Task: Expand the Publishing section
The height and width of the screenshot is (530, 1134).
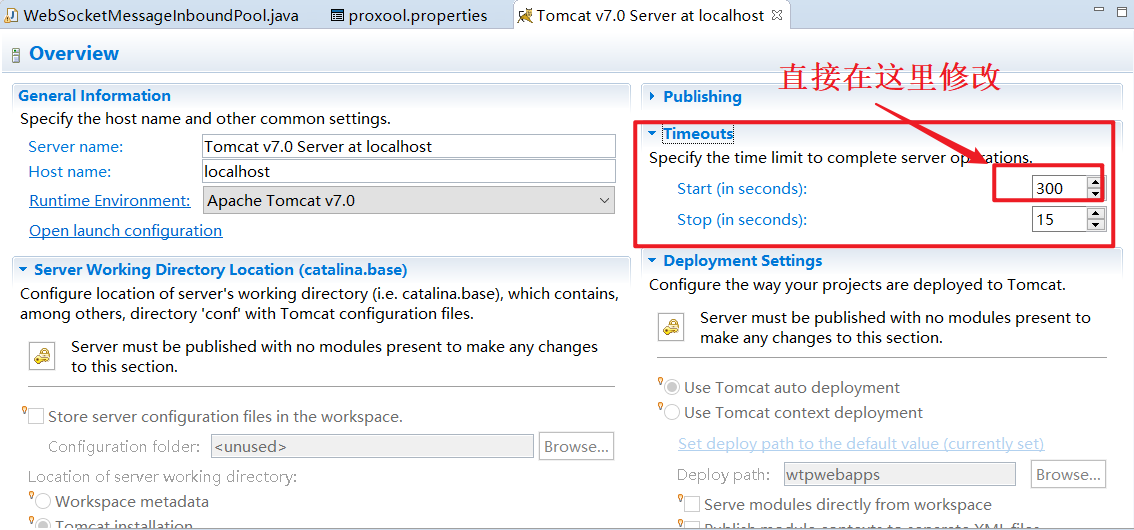Action: pos(652,96)
